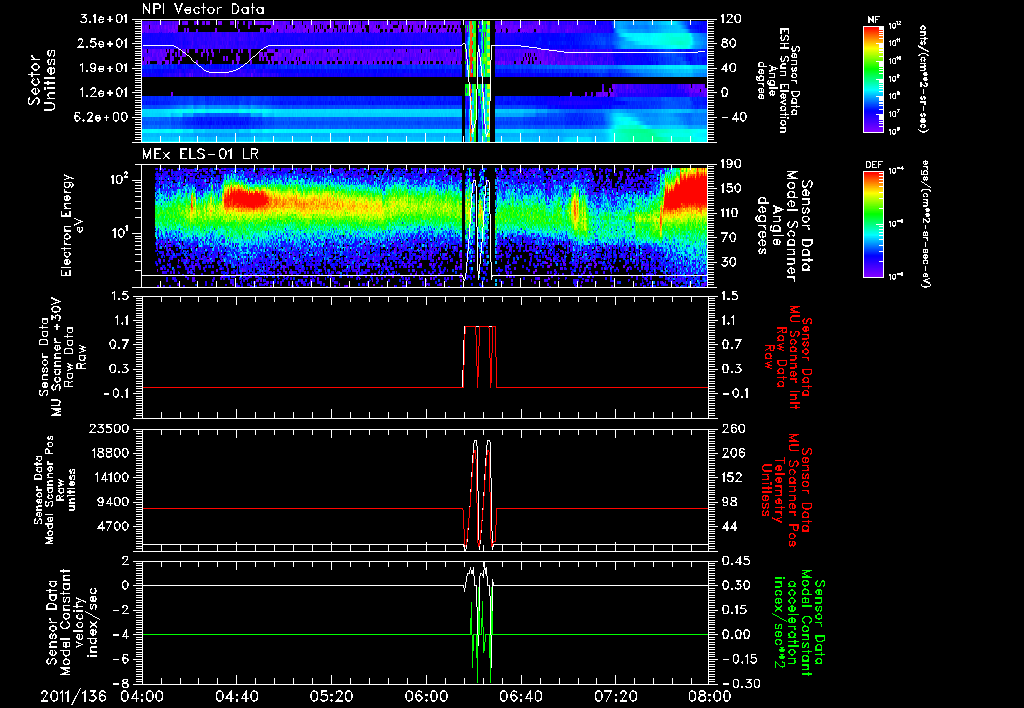Click the 04:40 time tick label
The image size is (1024, 708).
(x=236, y=696)
